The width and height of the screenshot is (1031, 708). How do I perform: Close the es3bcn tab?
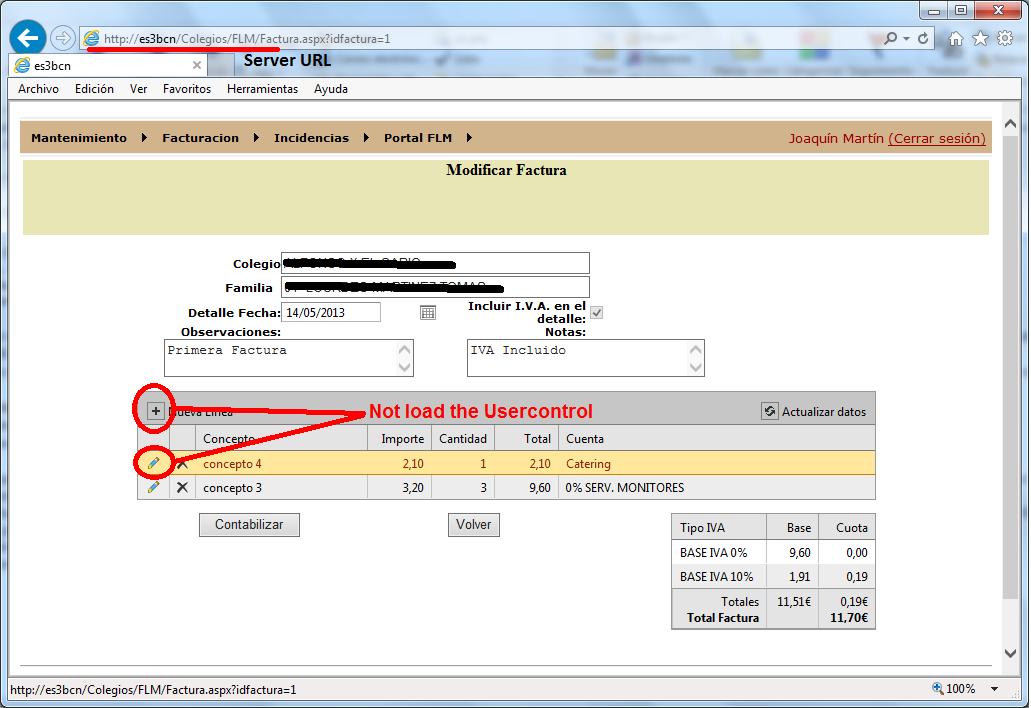[197, 65]
